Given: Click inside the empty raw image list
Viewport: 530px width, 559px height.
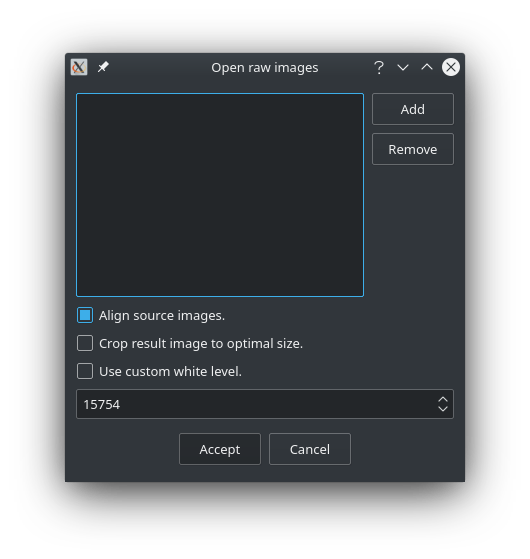Looking at the screenshot, I should point(220,195).
